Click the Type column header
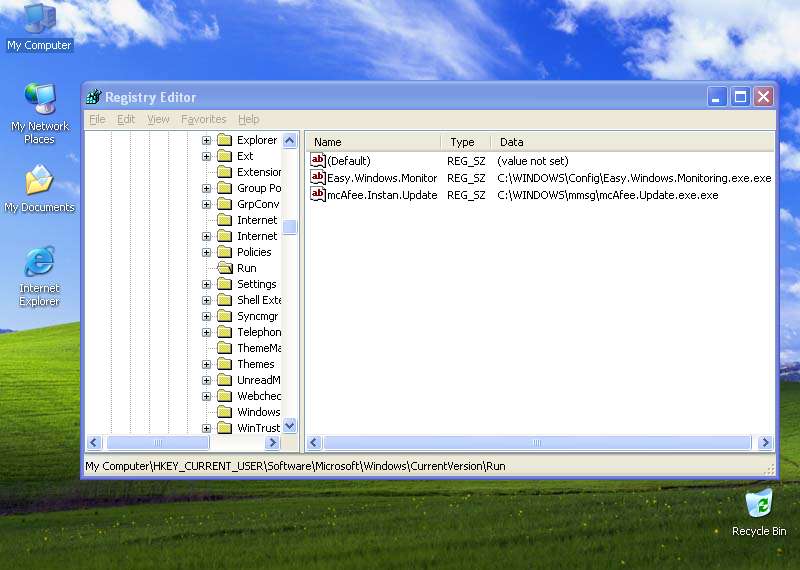The height and width of the screenshot is (570, 800). coord(466,142)
